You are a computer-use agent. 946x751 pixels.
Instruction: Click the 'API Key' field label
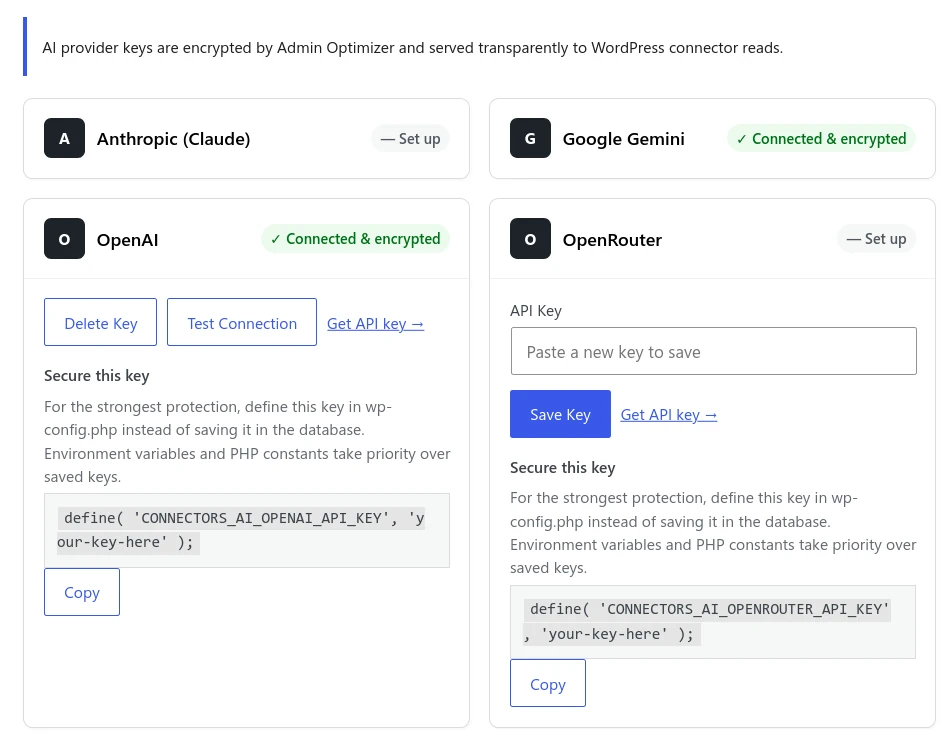pos(536,311)
